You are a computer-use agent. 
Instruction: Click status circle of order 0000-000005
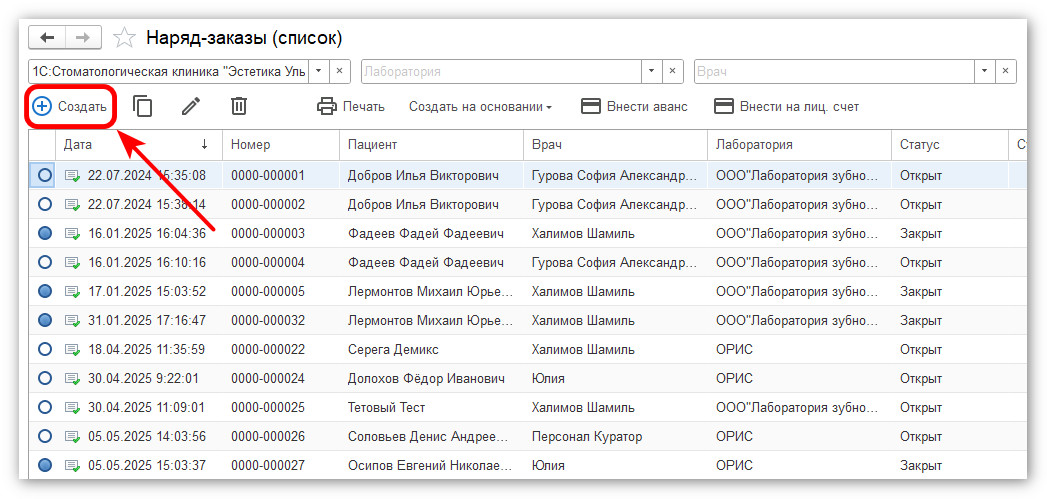point(44,292)
